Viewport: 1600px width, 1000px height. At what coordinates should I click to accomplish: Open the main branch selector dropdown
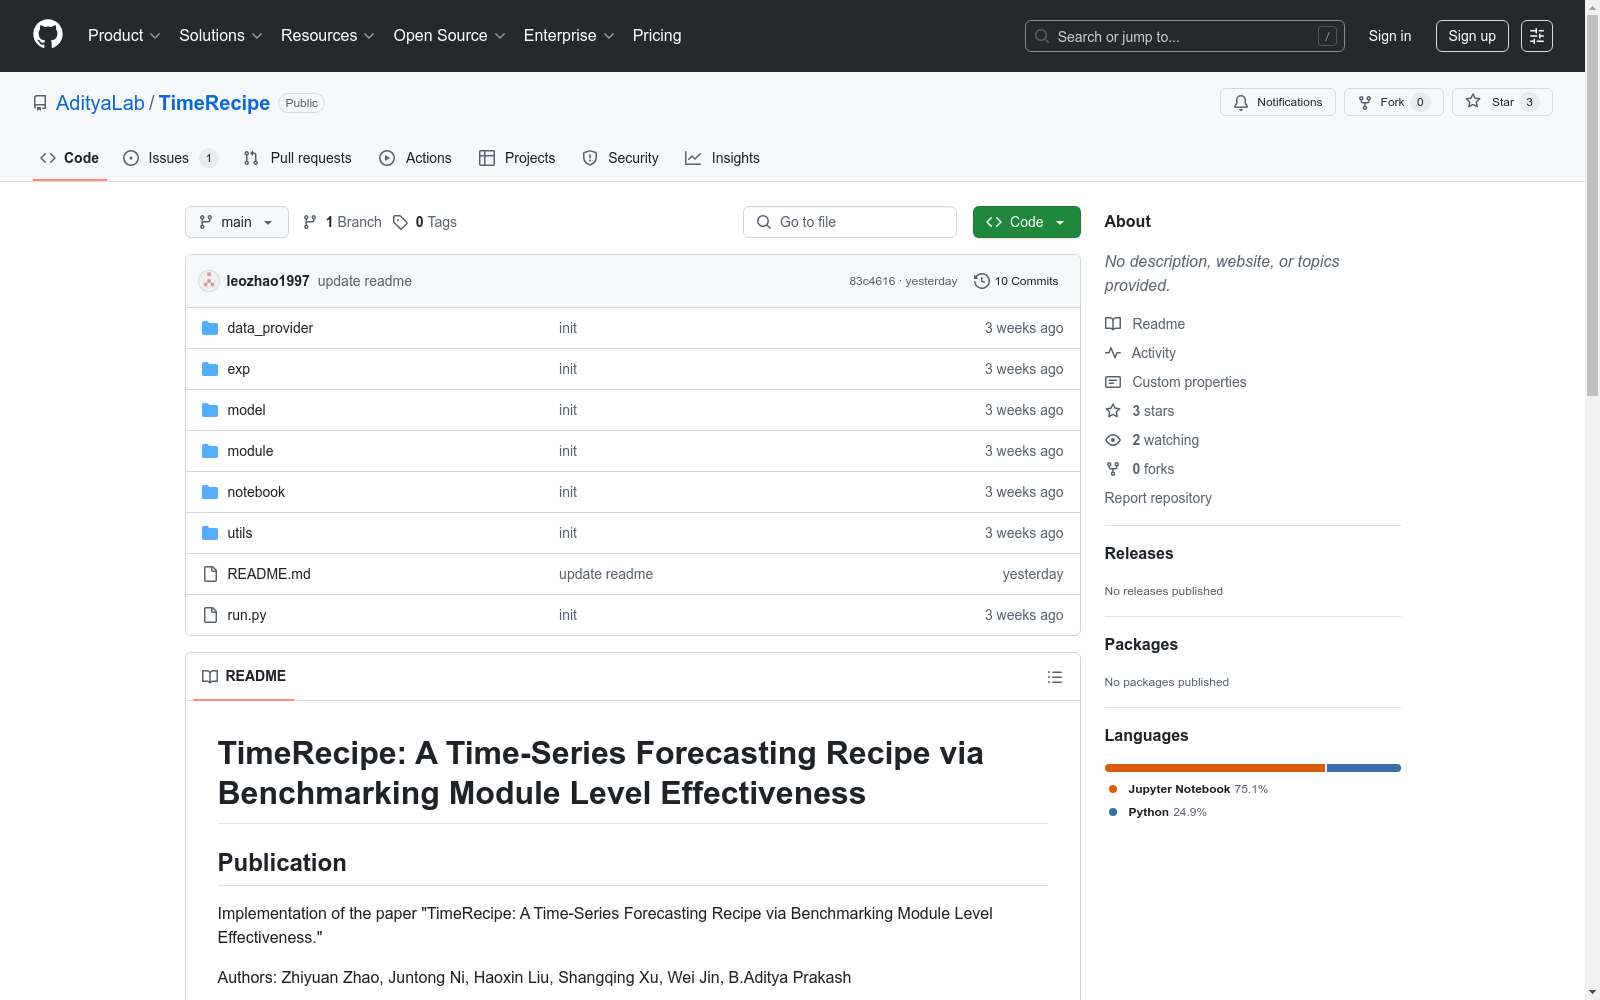pyautogui.click(x=237, y=222)
